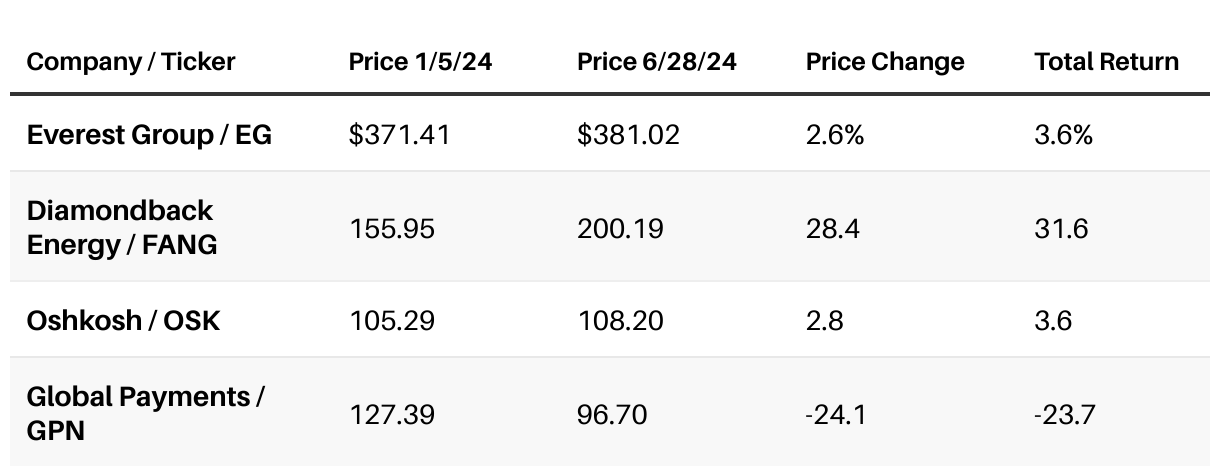Click the 108.20 price cell
1220x476 pixels.
tap(620, 321)
